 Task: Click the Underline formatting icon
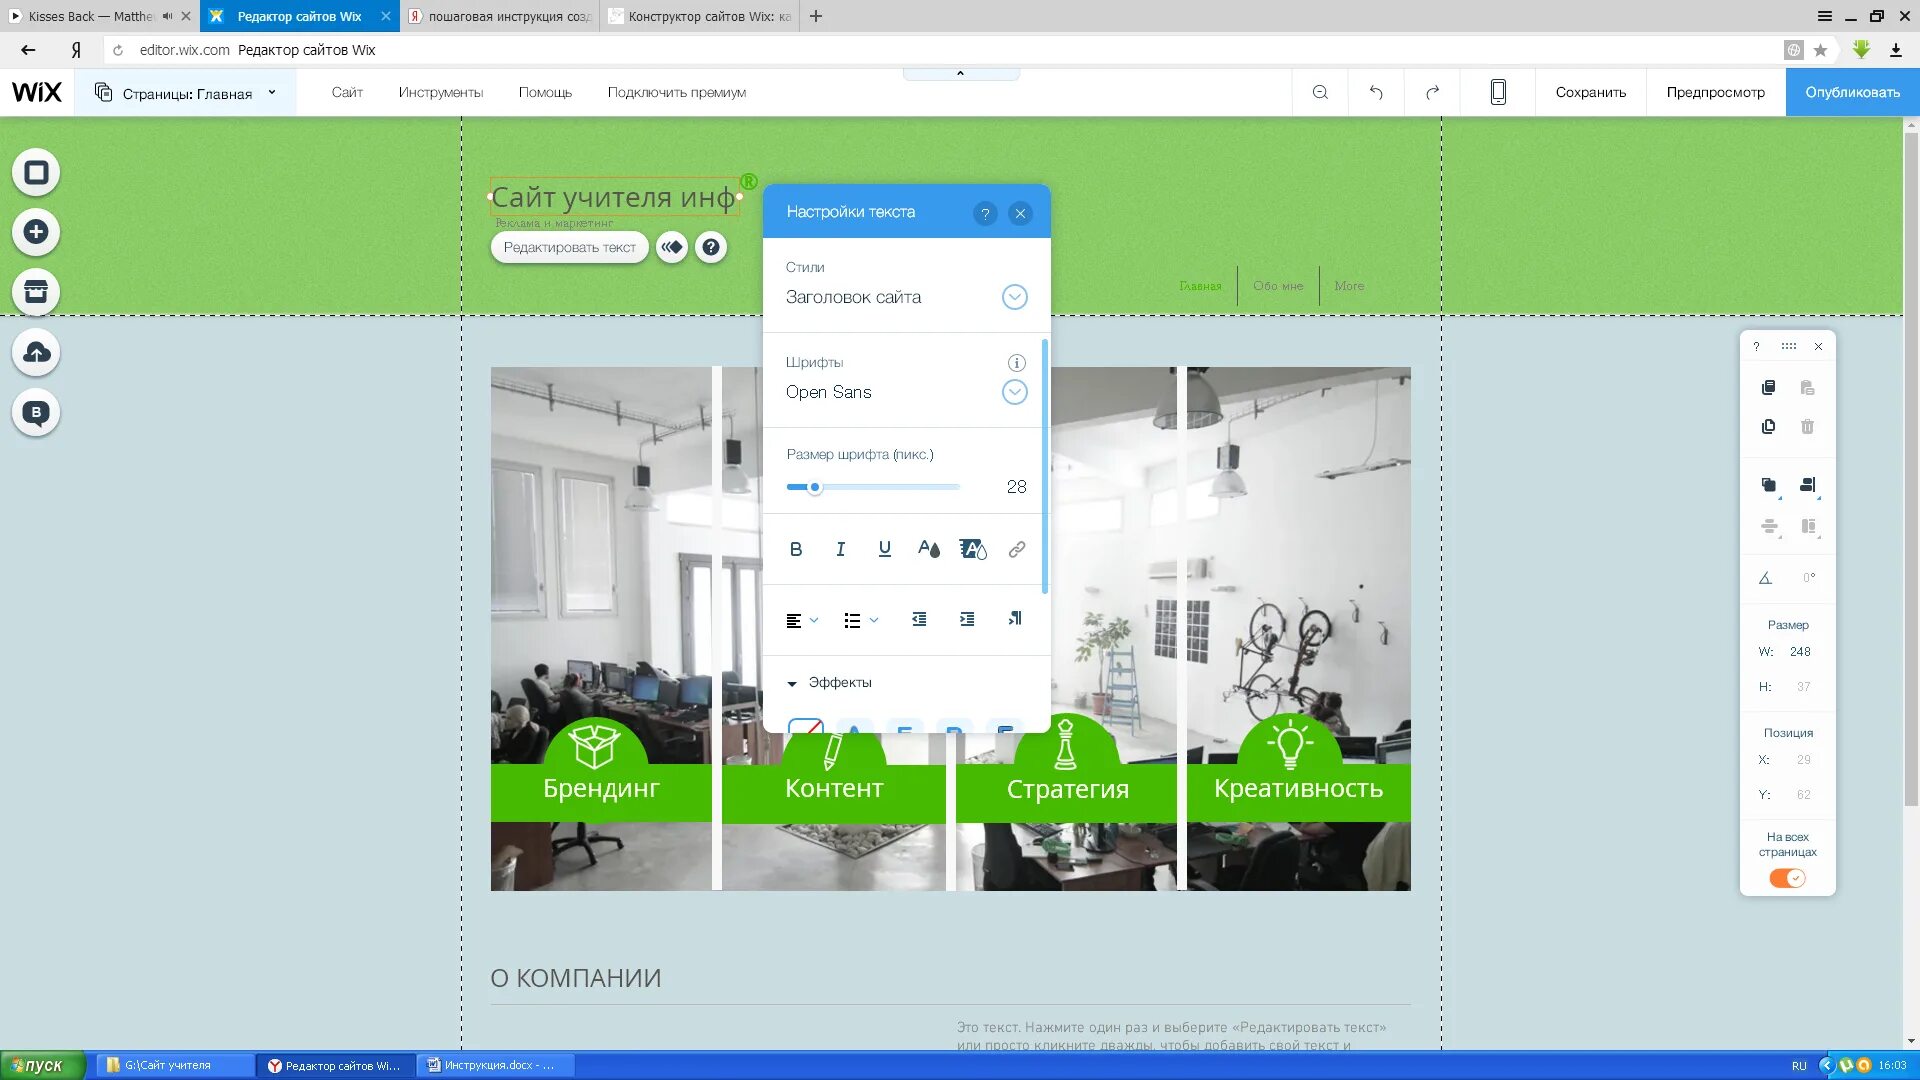pyautogui.click(x=884, y=549)
